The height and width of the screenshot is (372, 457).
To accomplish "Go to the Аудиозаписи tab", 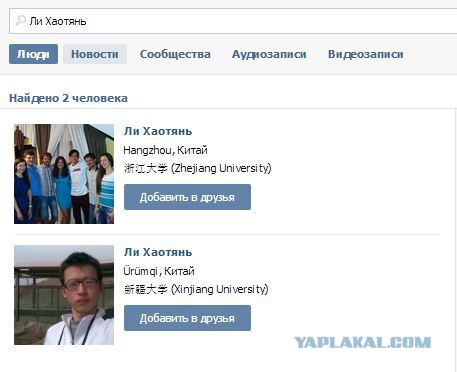I will coord(269,54).
